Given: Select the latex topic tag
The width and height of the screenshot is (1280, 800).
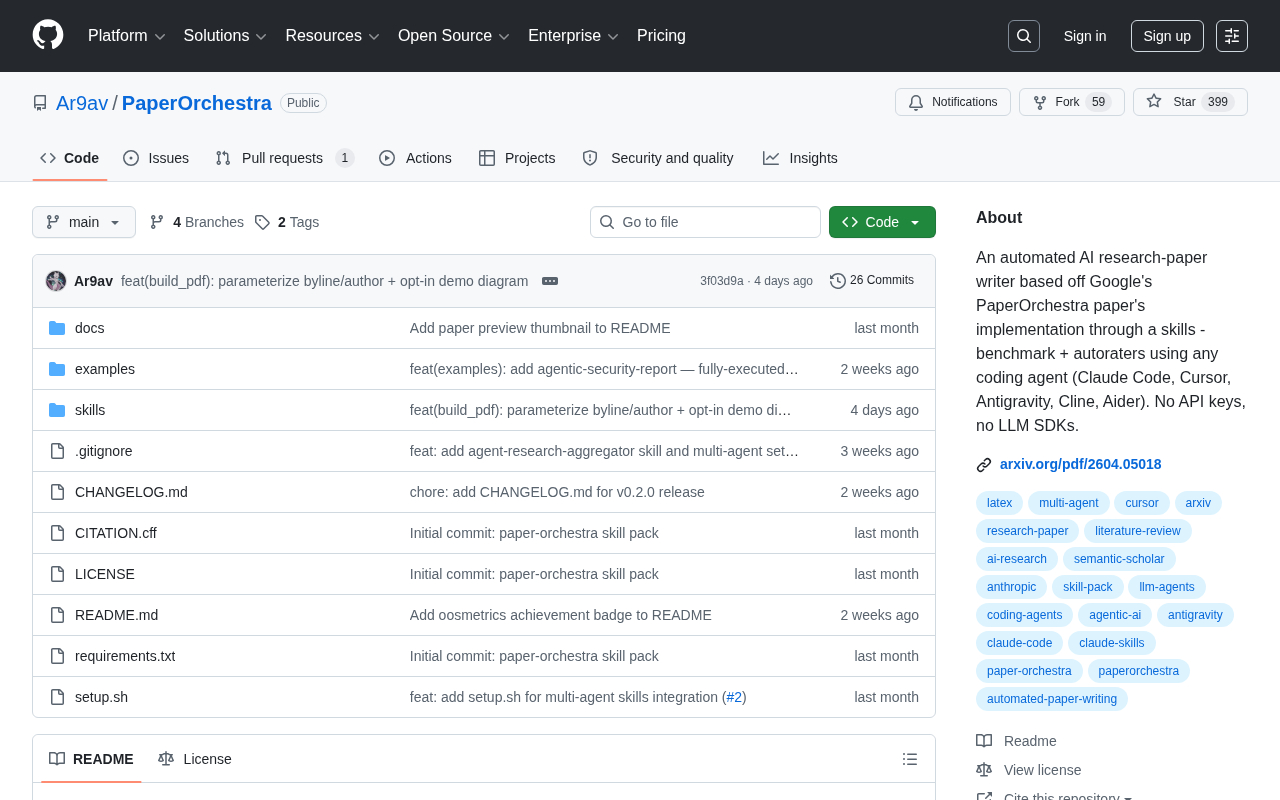Looking at the screenshot, I should 999,503.
